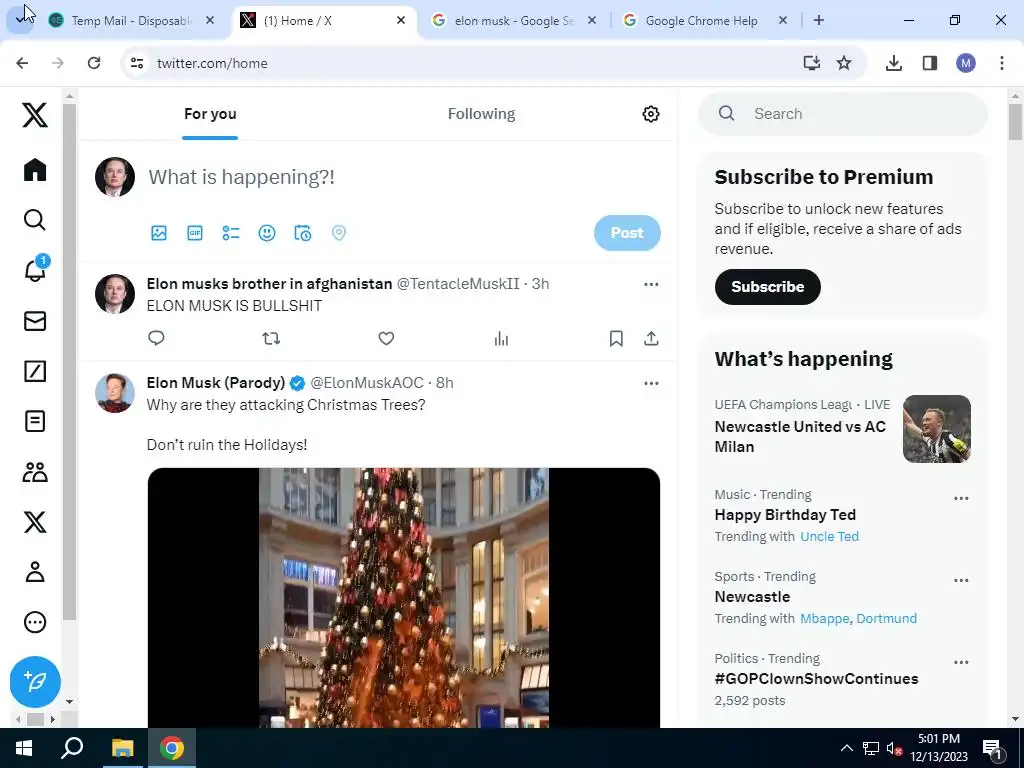This screenshot has width=1024, height=768.
Task: Open Chrome three-dot menu
Action: 1001,63
